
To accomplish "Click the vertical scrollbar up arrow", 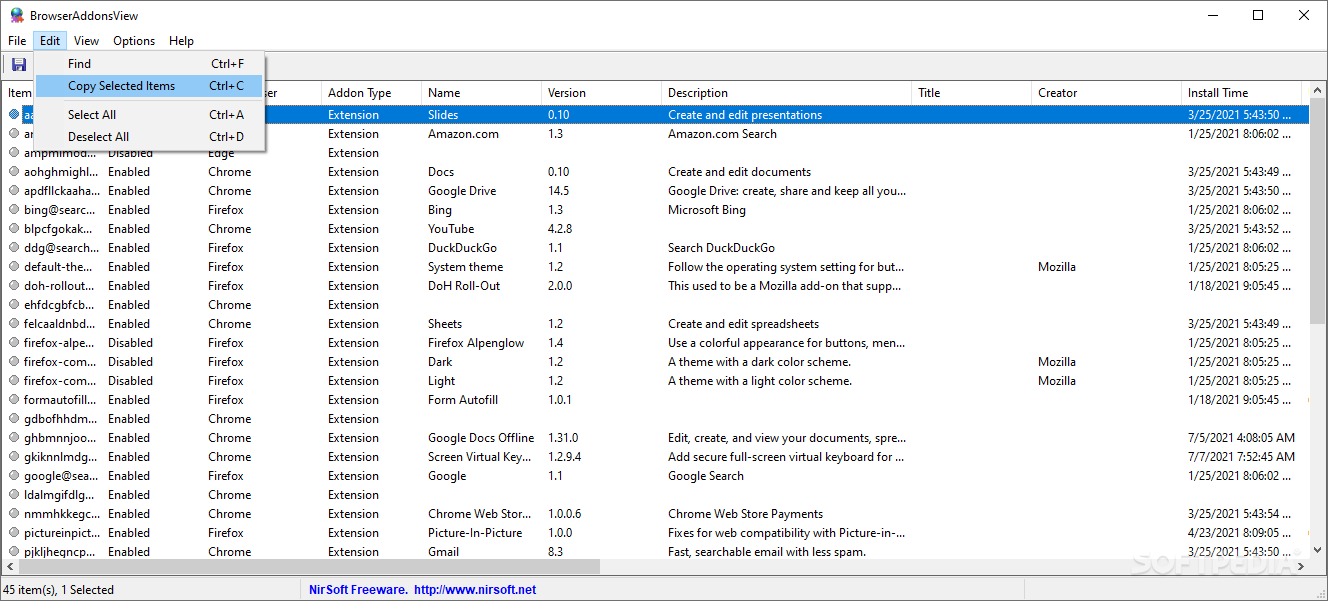I will (1318, 92).
